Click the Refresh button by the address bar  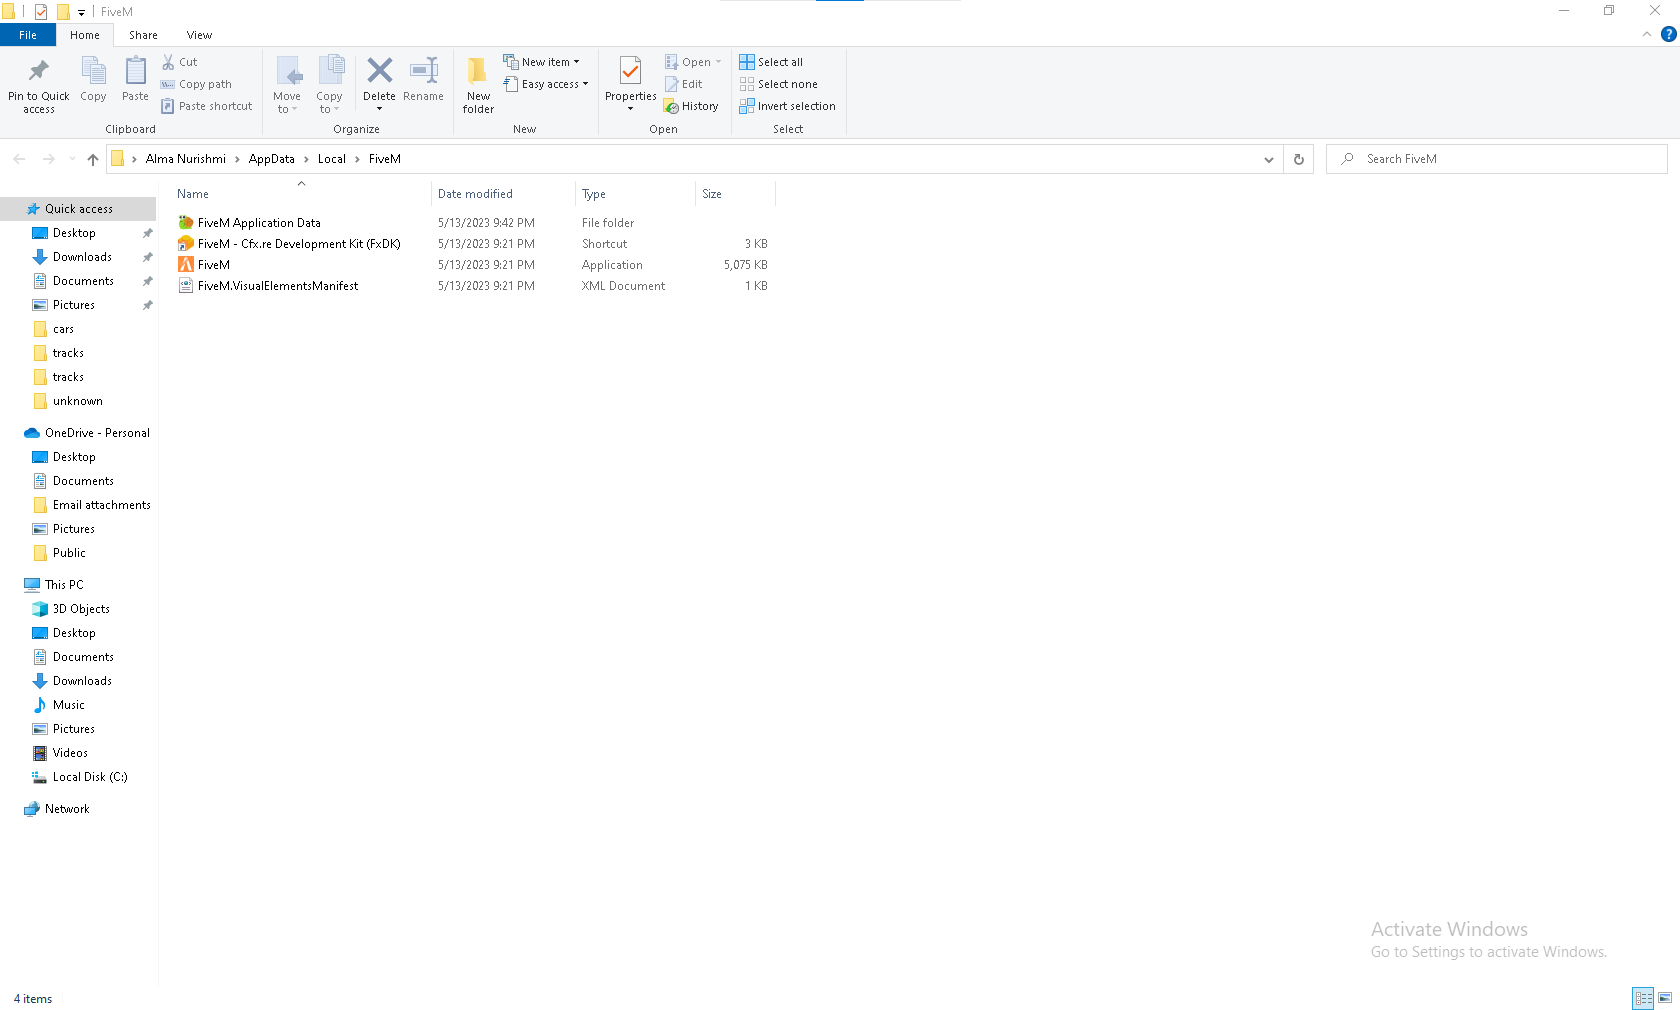pos(1299,159)
